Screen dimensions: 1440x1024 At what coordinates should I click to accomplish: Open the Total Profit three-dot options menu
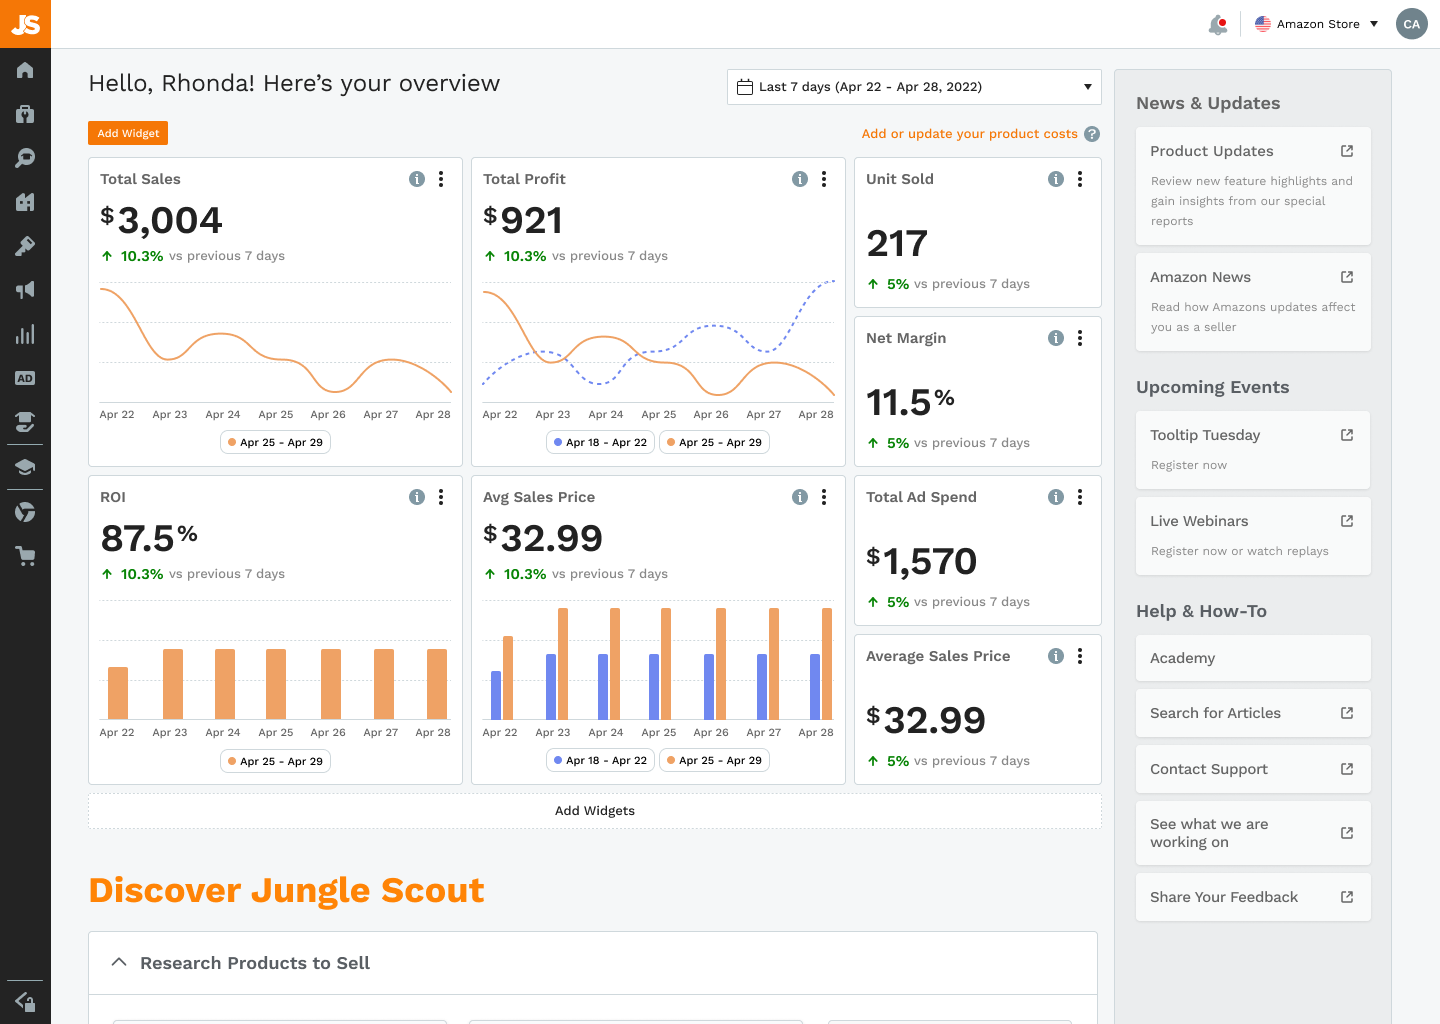pyautogui.click(x=824, y=178)
